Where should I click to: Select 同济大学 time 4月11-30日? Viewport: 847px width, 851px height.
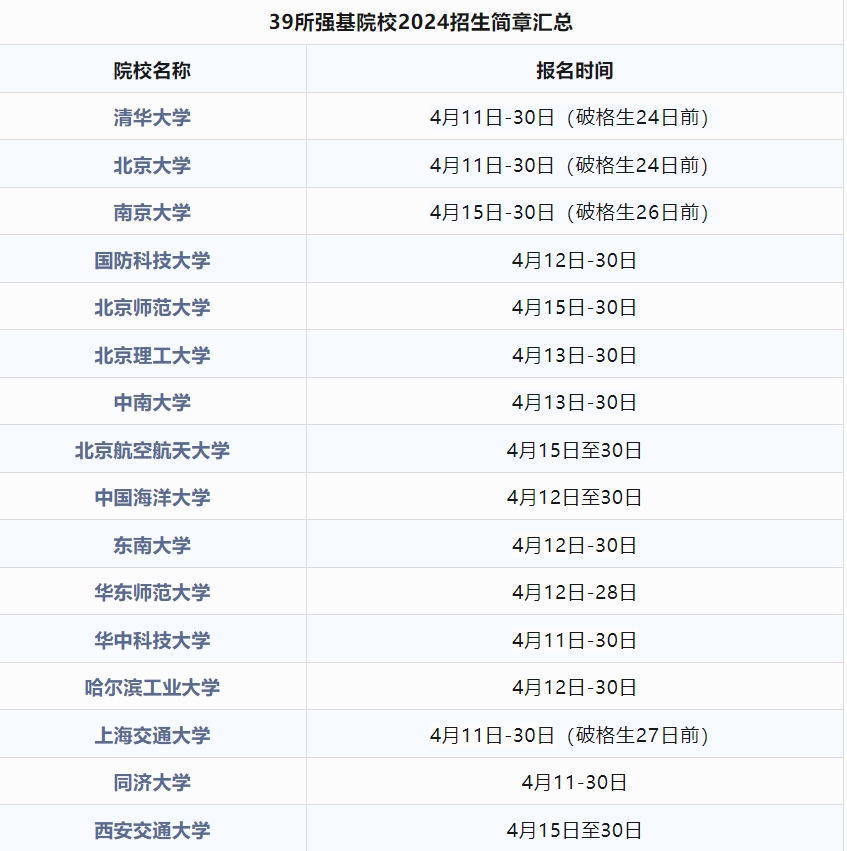pyautogui.click(x=575, y=782)
